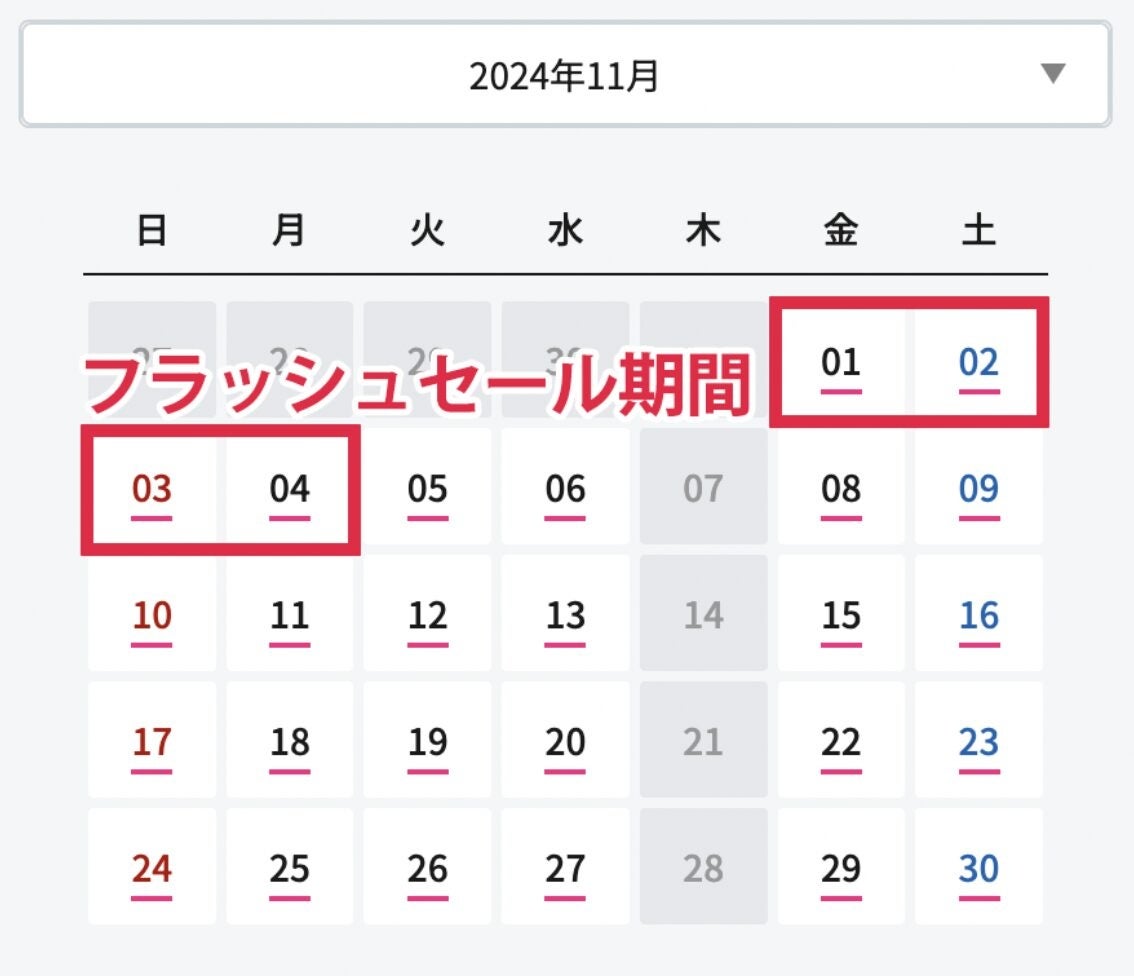
Task: Choose Monday November 04
Action: click(290, 489)
